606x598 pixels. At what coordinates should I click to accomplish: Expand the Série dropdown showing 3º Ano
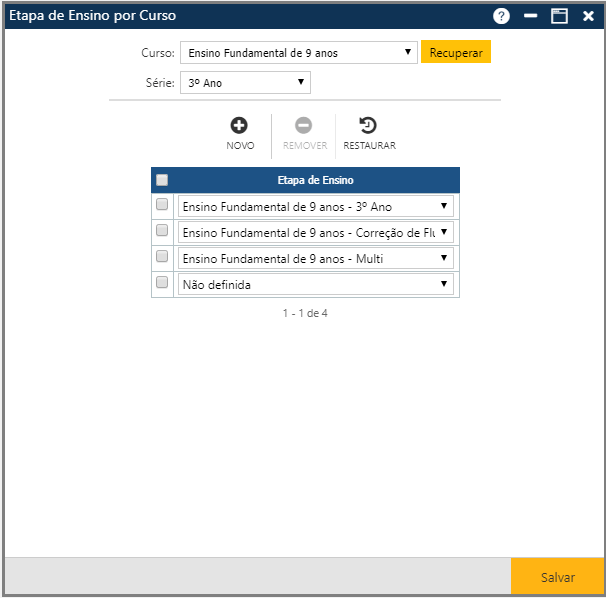(245, 83)
